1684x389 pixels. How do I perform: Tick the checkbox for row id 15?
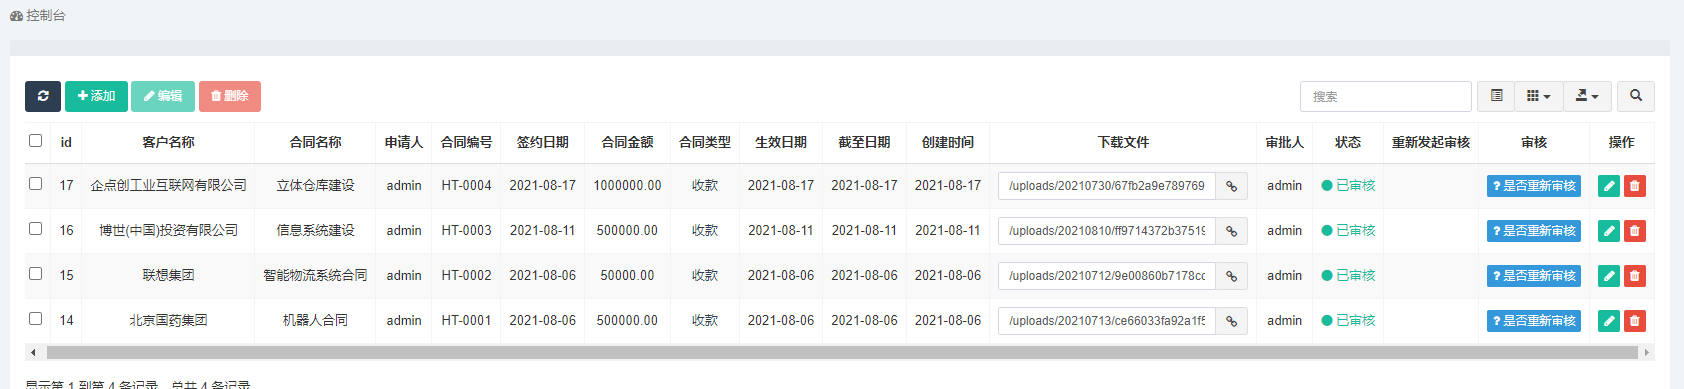tap(36, 274)
